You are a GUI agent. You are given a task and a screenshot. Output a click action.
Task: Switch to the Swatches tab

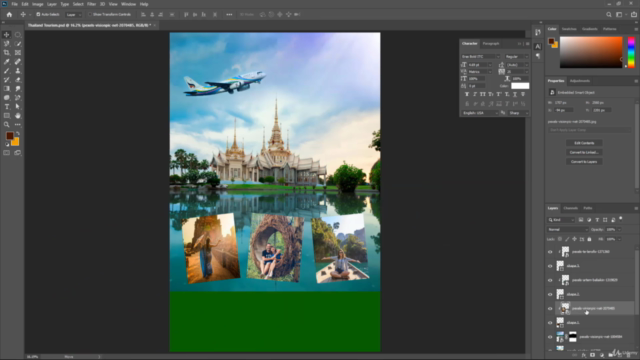tap(569, 29)
